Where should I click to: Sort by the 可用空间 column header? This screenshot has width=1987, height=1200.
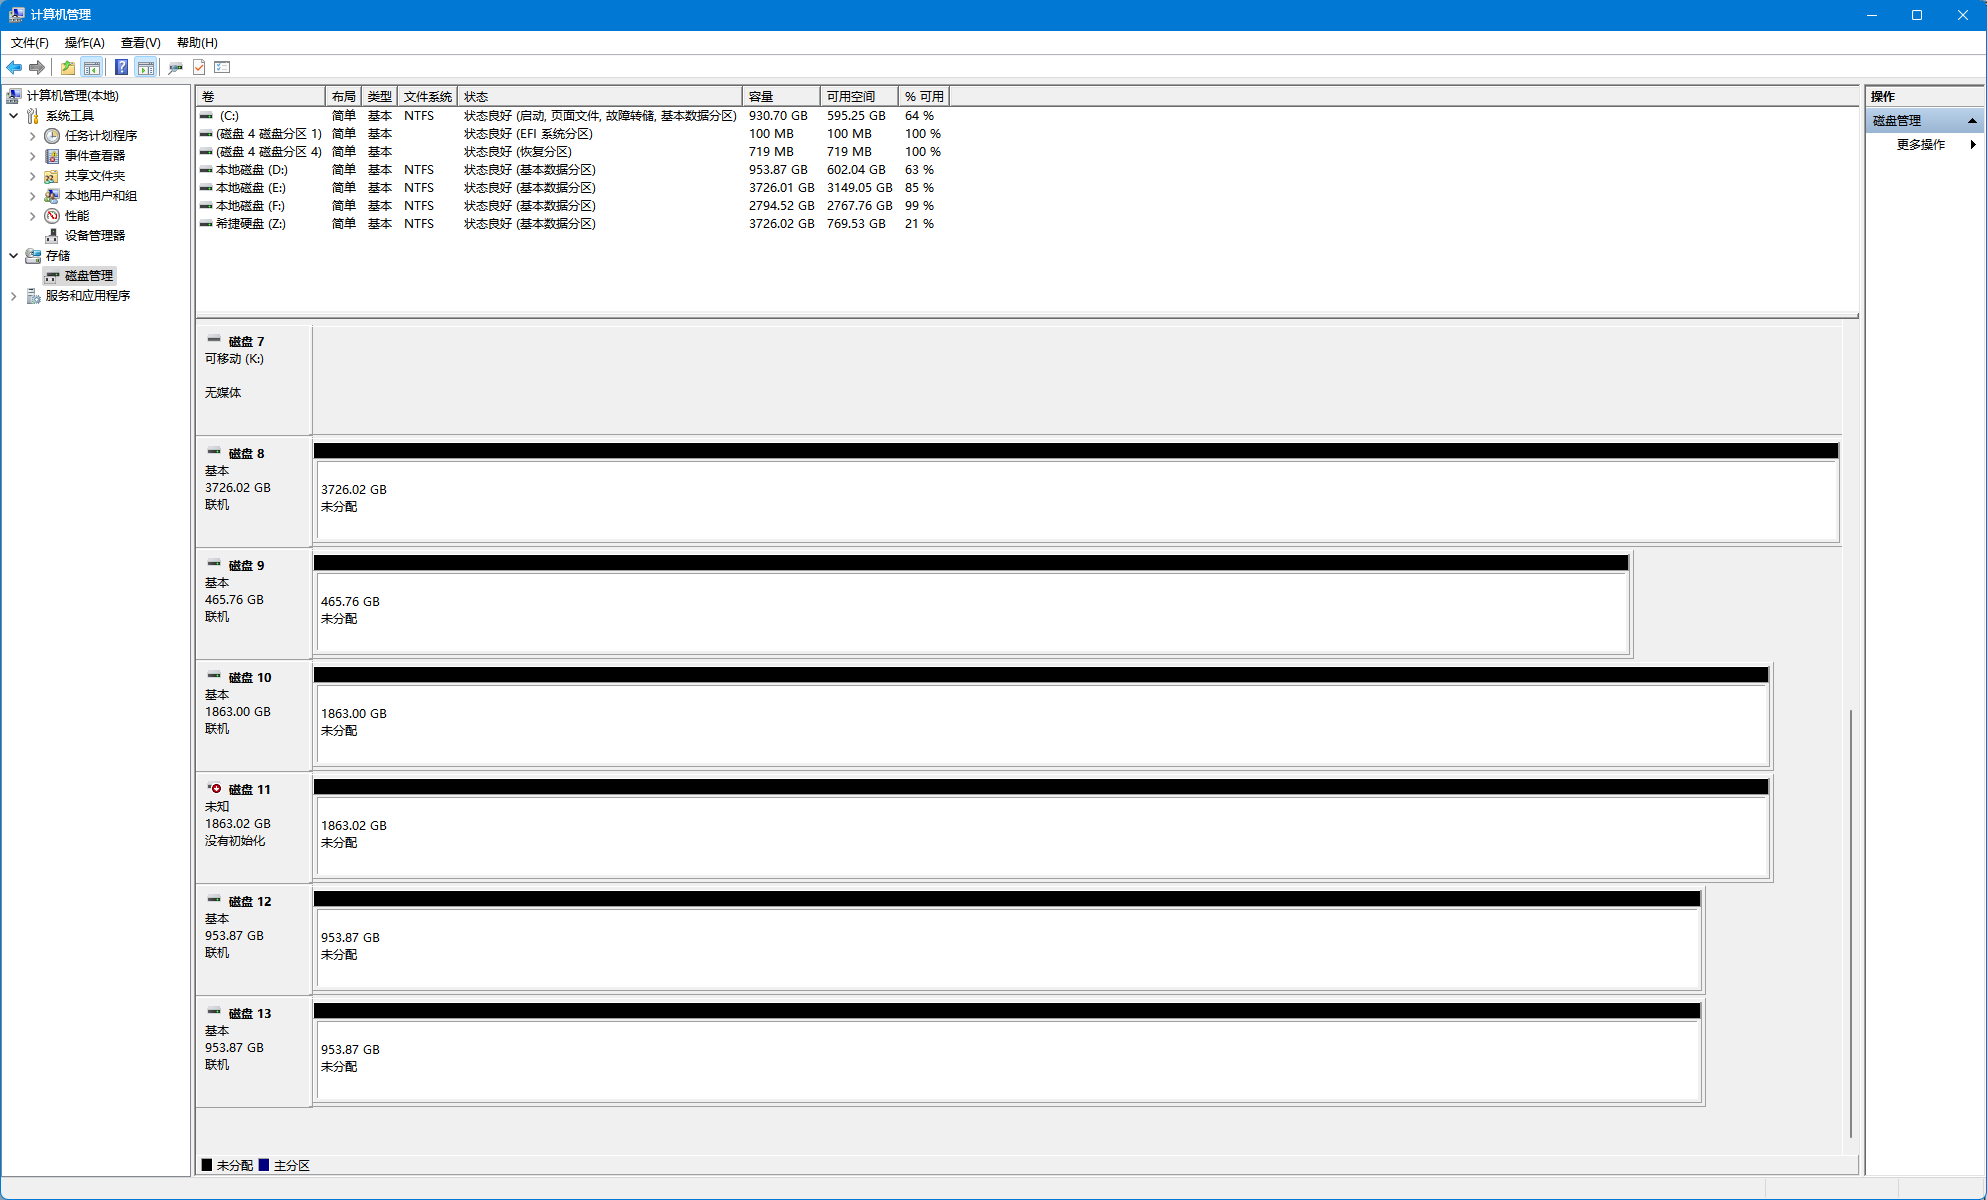[859, 97]
